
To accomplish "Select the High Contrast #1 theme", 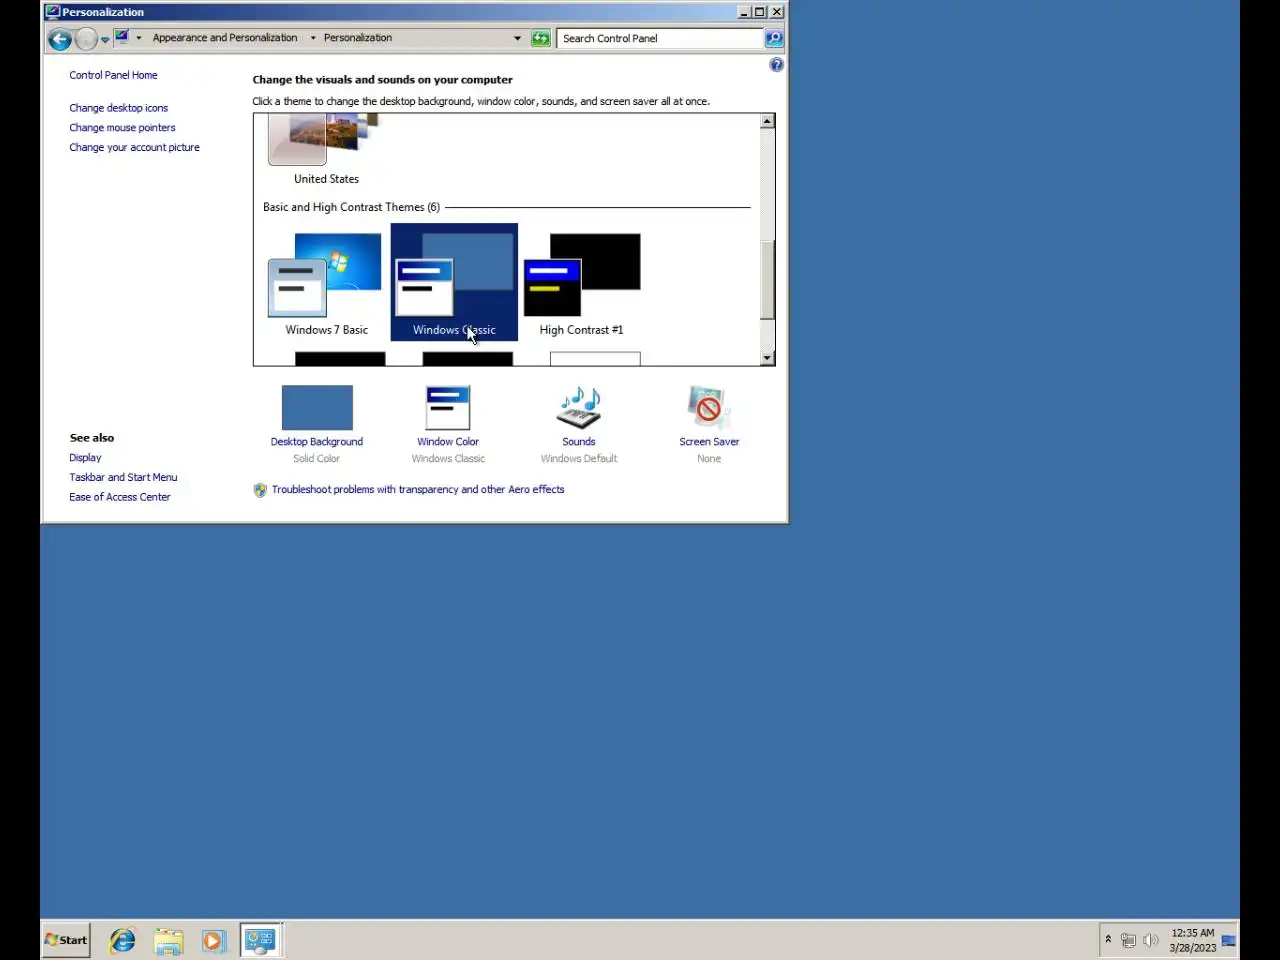I will (x=582, y=284).
